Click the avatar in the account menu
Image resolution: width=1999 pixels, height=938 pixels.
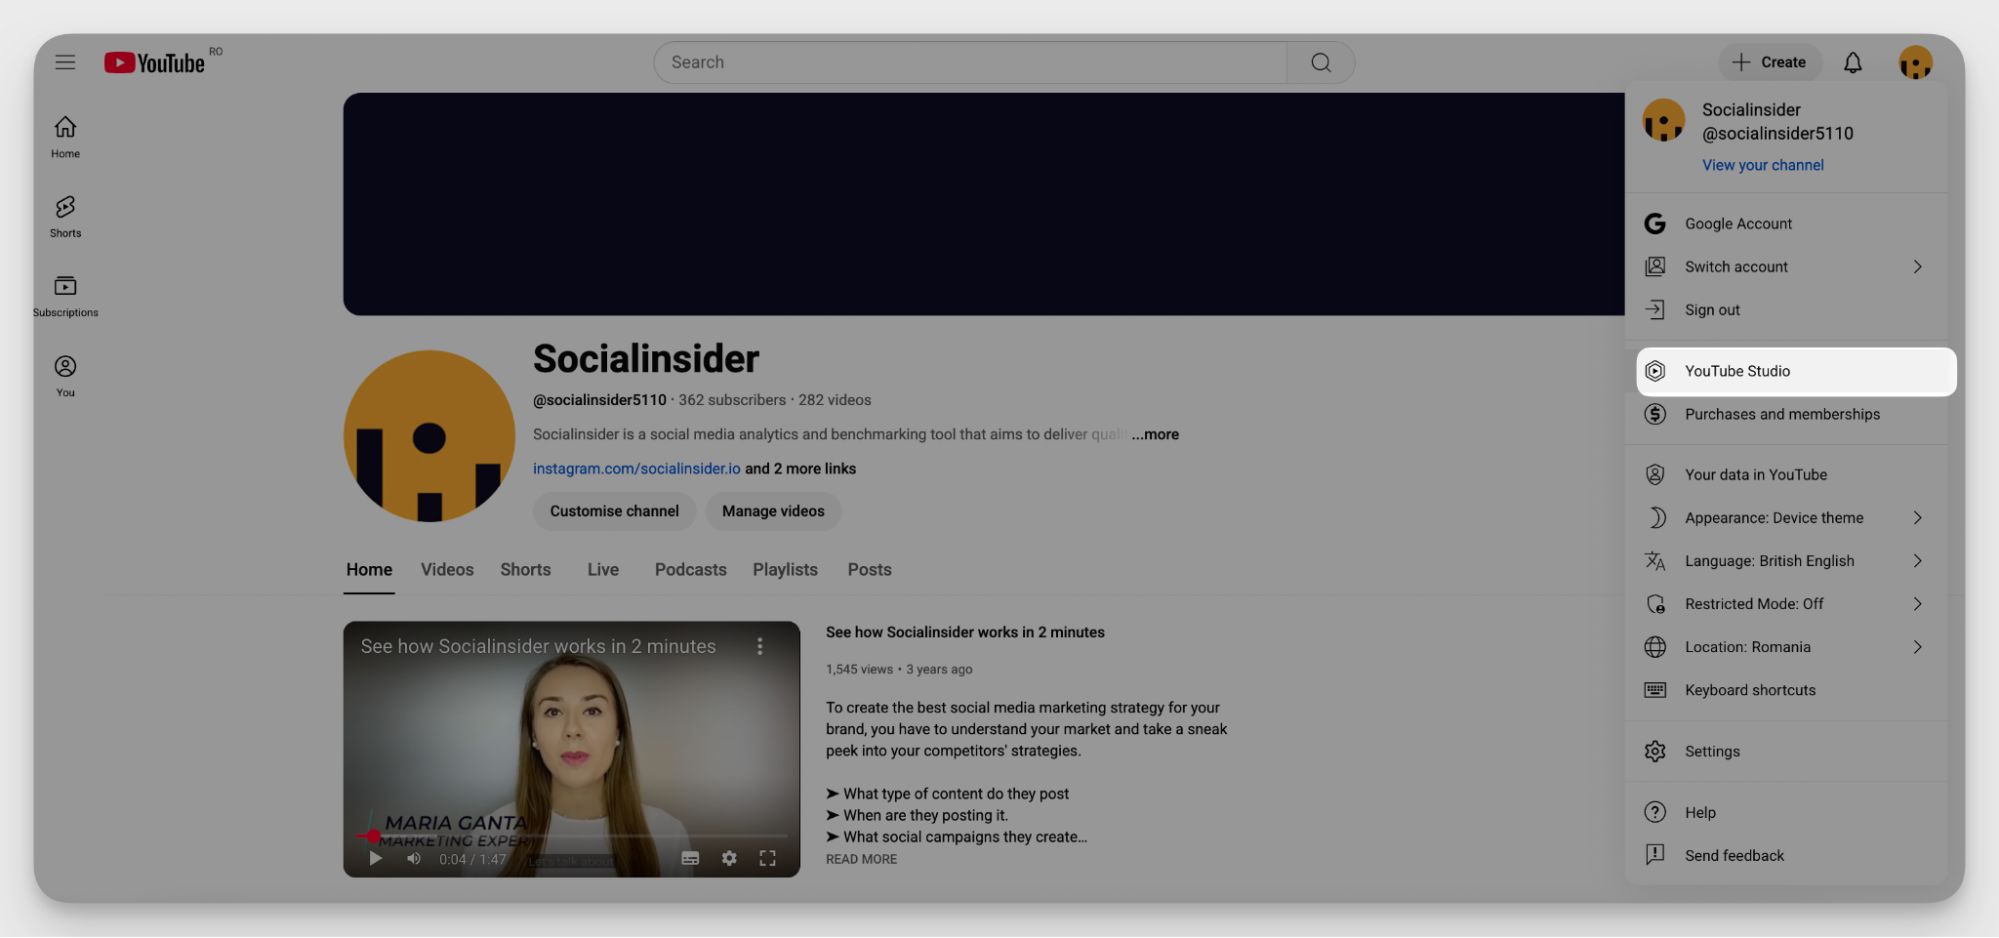pos(1663,121)
